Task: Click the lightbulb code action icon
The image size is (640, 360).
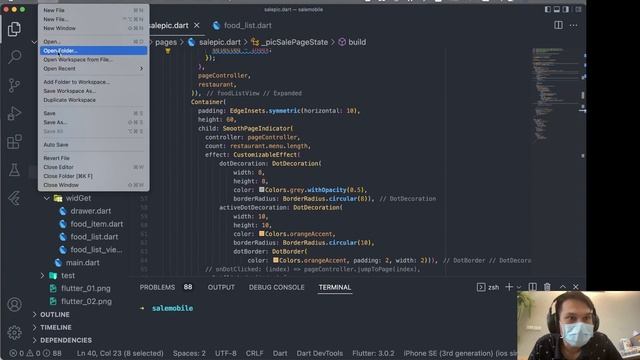Action: [168, 51]
